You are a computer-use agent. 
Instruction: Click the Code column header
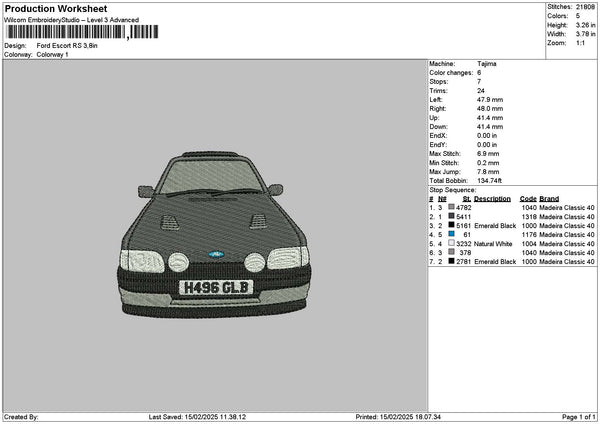[528, 198]
